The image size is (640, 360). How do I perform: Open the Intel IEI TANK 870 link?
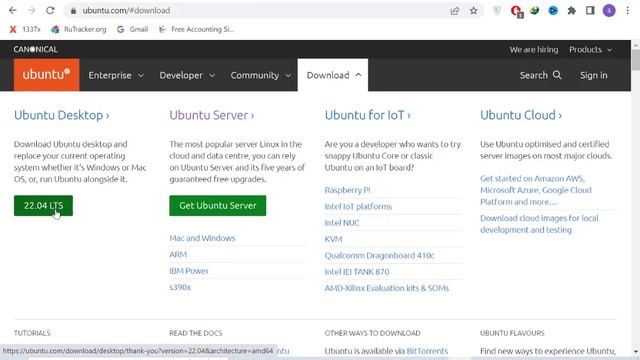pyautogui.click(x=357, y=271)
